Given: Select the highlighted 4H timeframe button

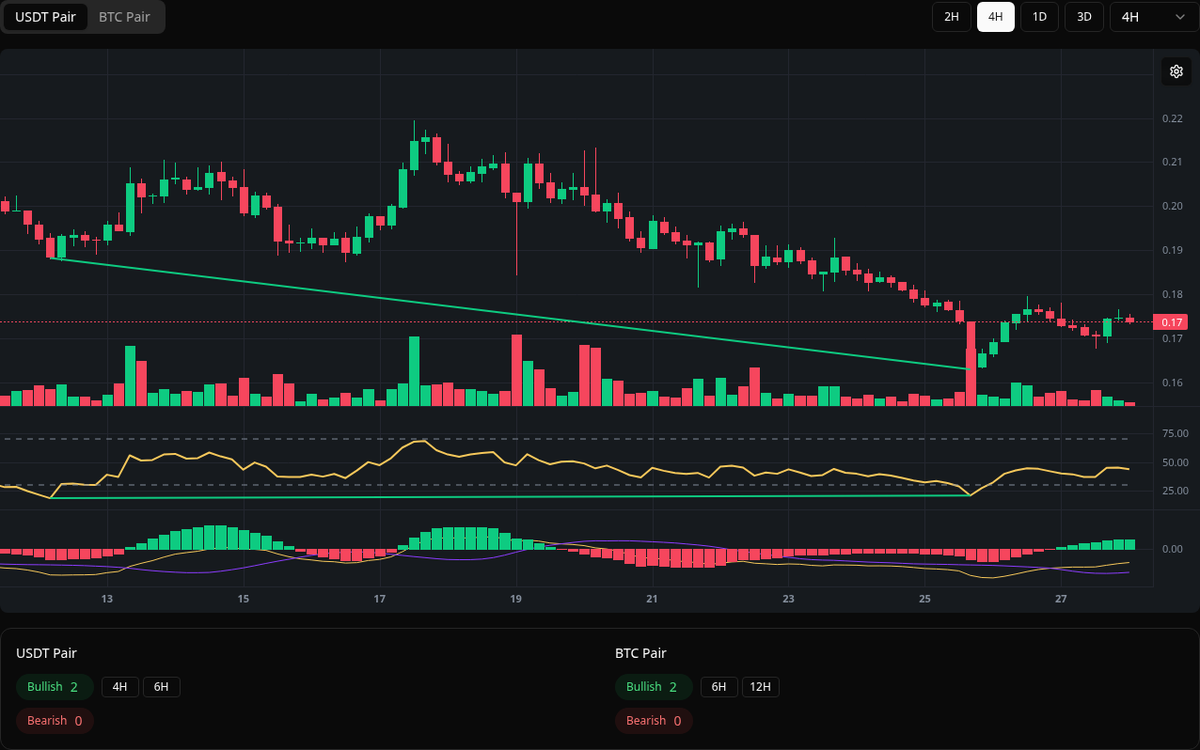Looking at the screenshot, I should [x=995, y=17].
